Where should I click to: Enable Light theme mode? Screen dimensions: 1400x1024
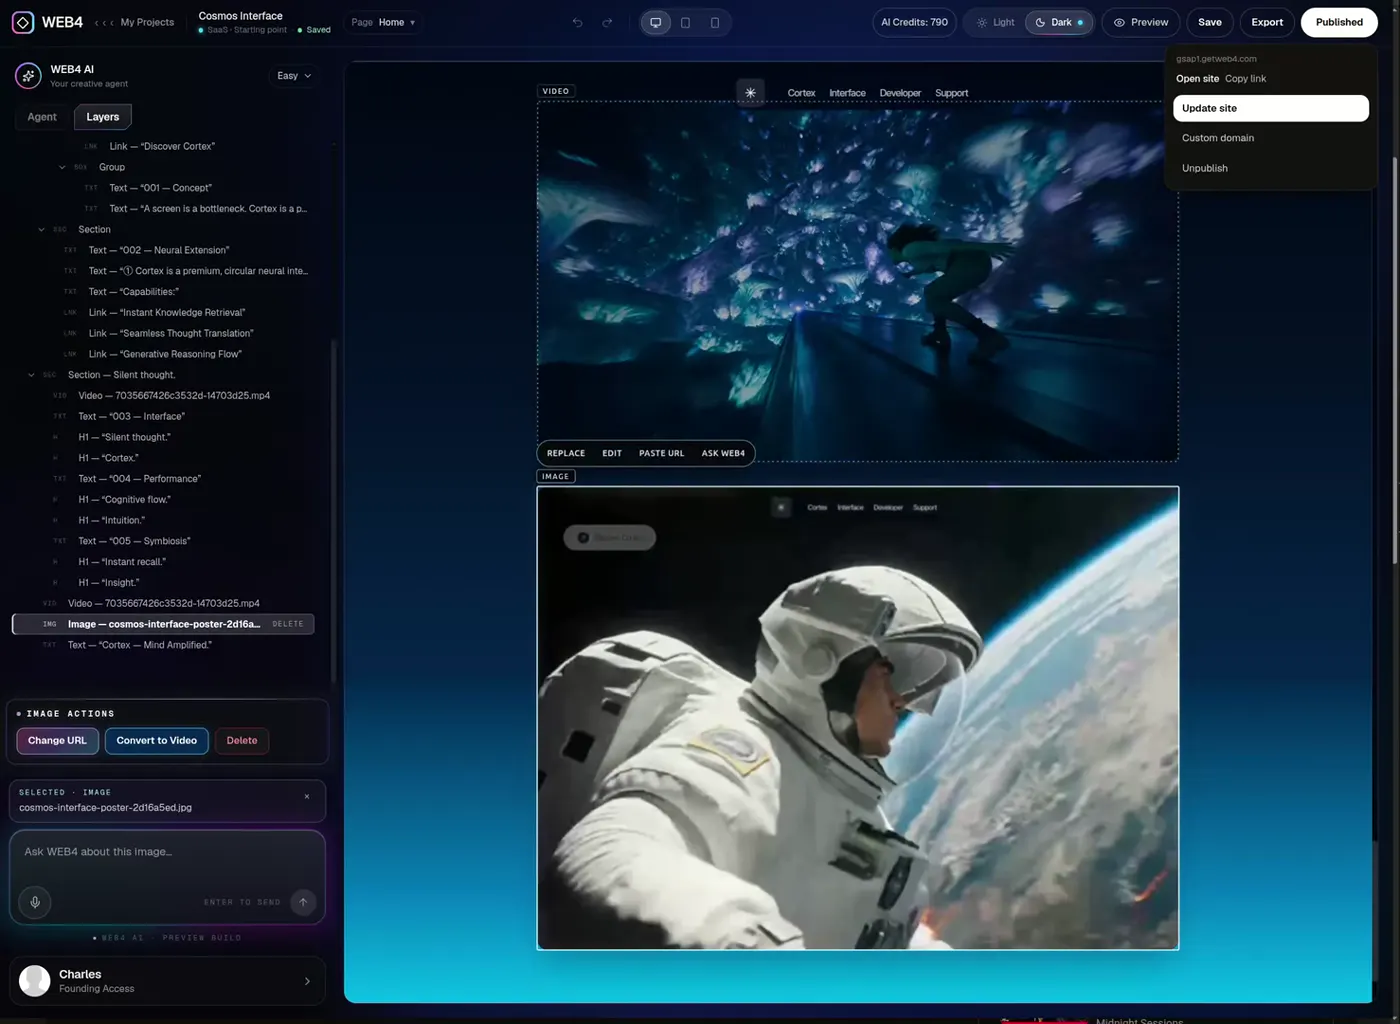tap(996, 22)
